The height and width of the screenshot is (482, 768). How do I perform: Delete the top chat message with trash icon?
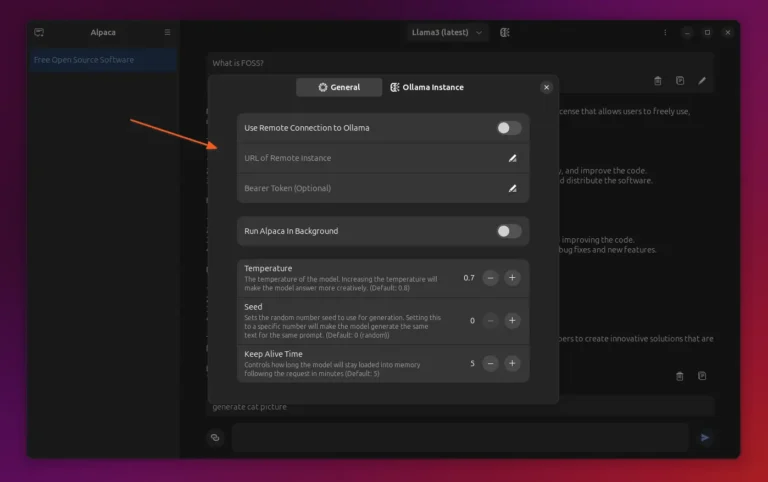[658, 80]
